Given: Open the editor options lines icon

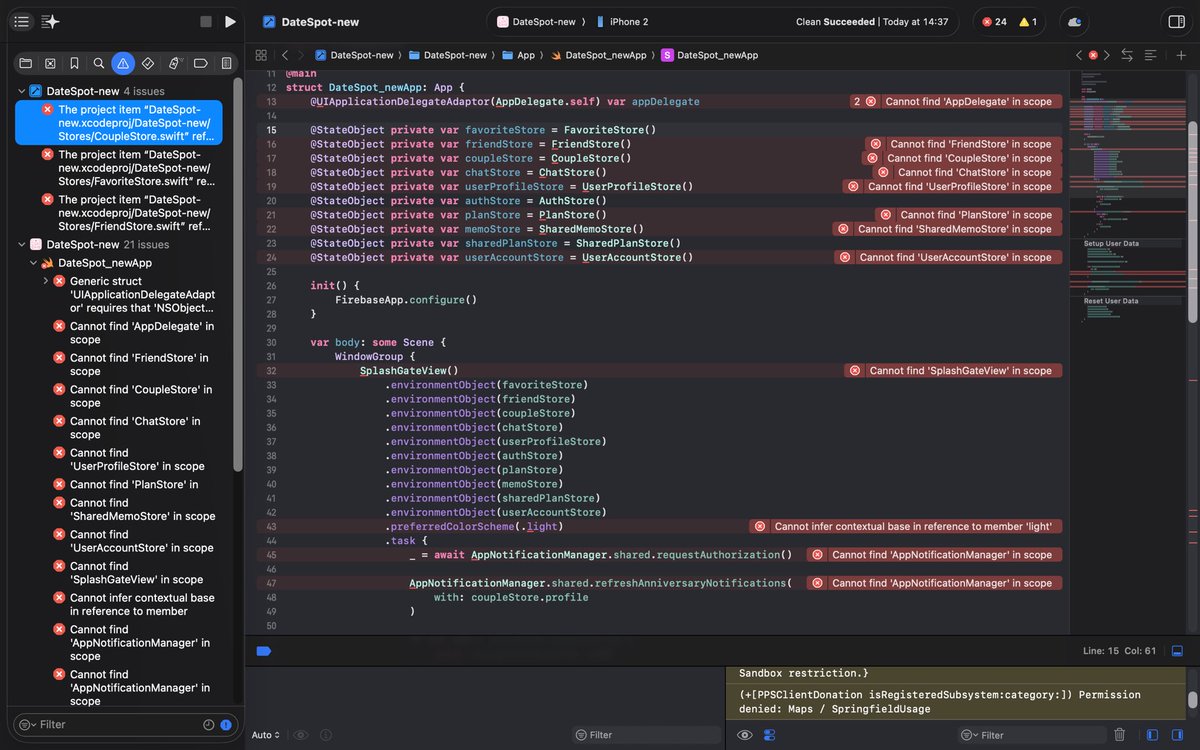Looking at the screenshot, I should tap(1151, 55).
